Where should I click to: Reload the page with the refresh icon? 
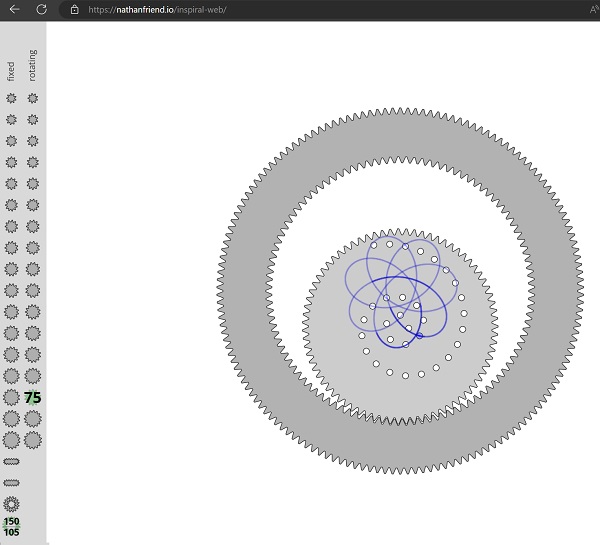pyautogui.click(x=41, y=9)
